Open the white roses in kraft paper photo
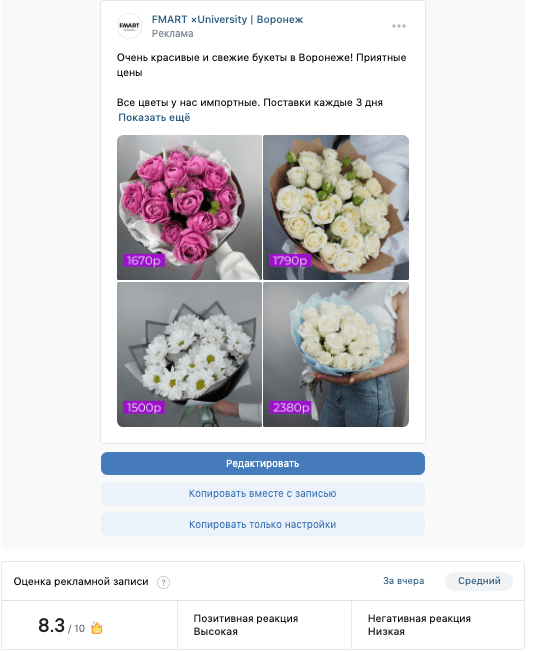Image resolution: width=535 pixels, height=652 pixels. 336,207
